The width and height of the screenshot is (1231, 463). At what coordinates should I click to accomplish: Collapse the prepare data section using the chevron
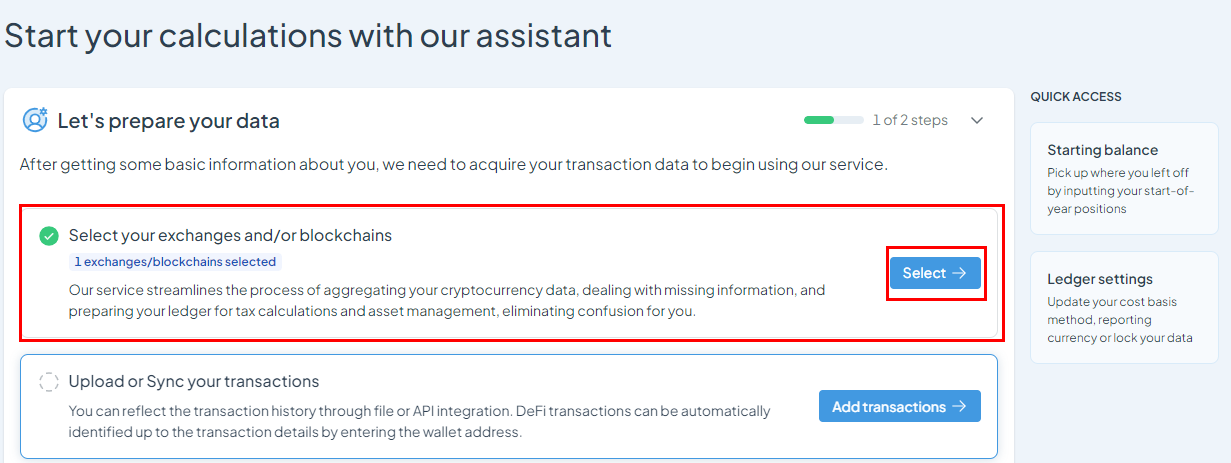[977, 120]
